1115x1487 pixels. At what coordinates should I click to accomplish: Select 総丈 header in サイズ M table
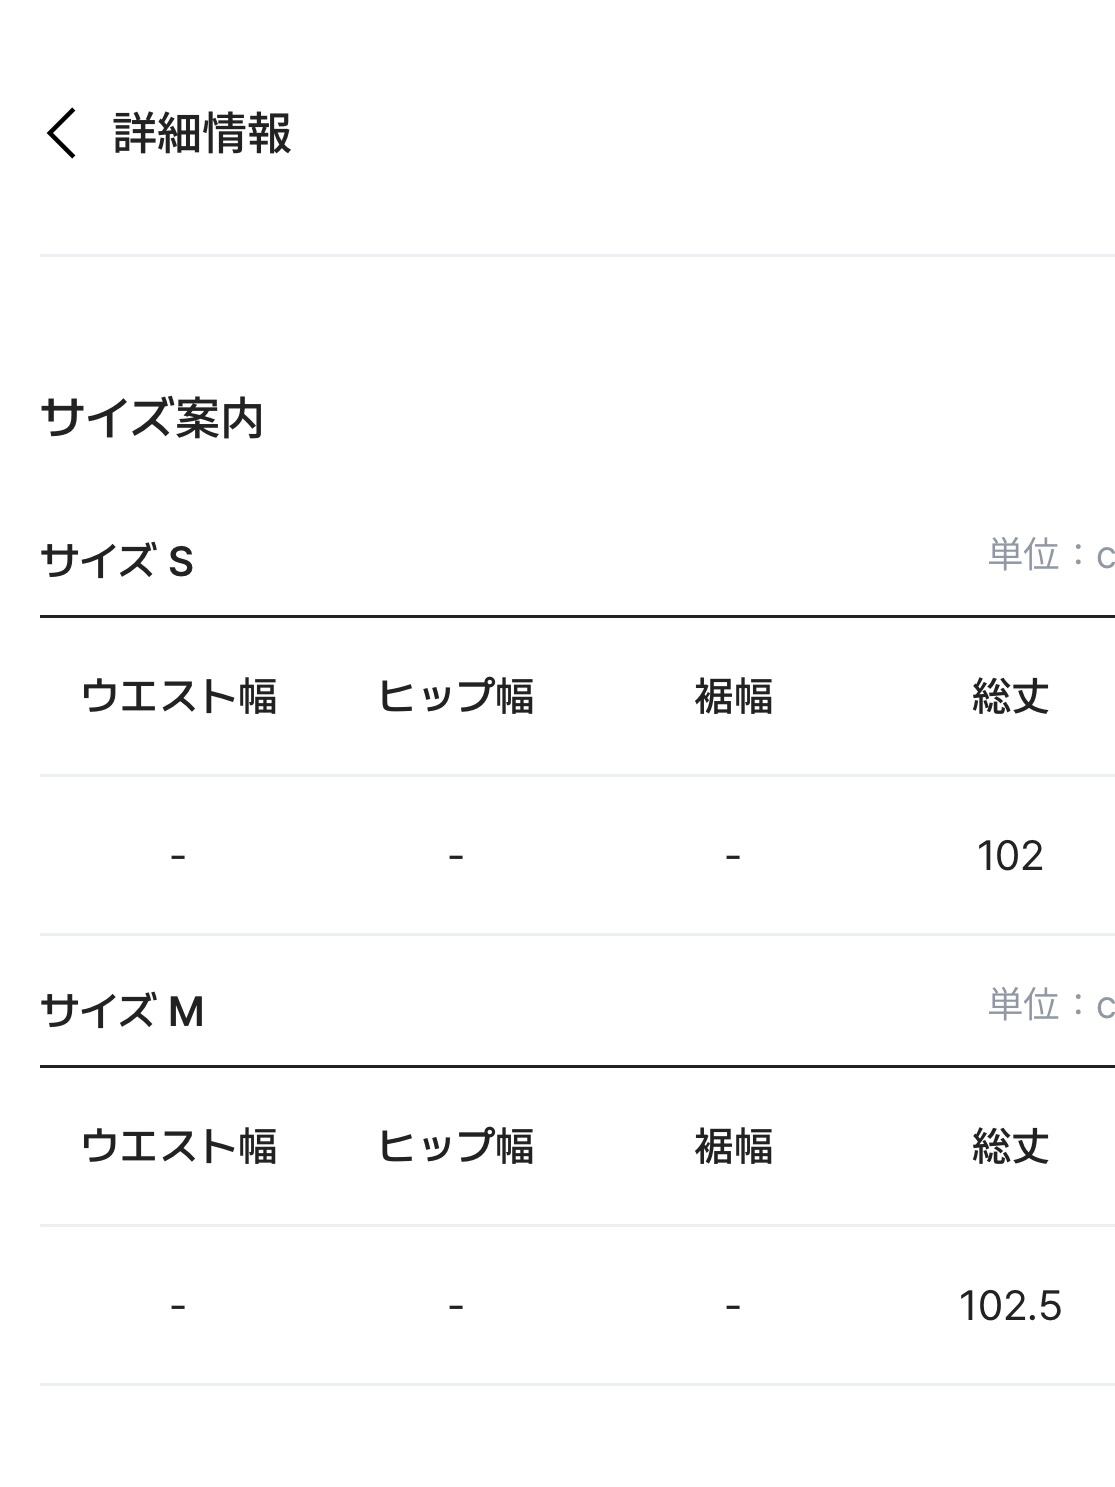pyautogui.click(x=1010, y=1146)
